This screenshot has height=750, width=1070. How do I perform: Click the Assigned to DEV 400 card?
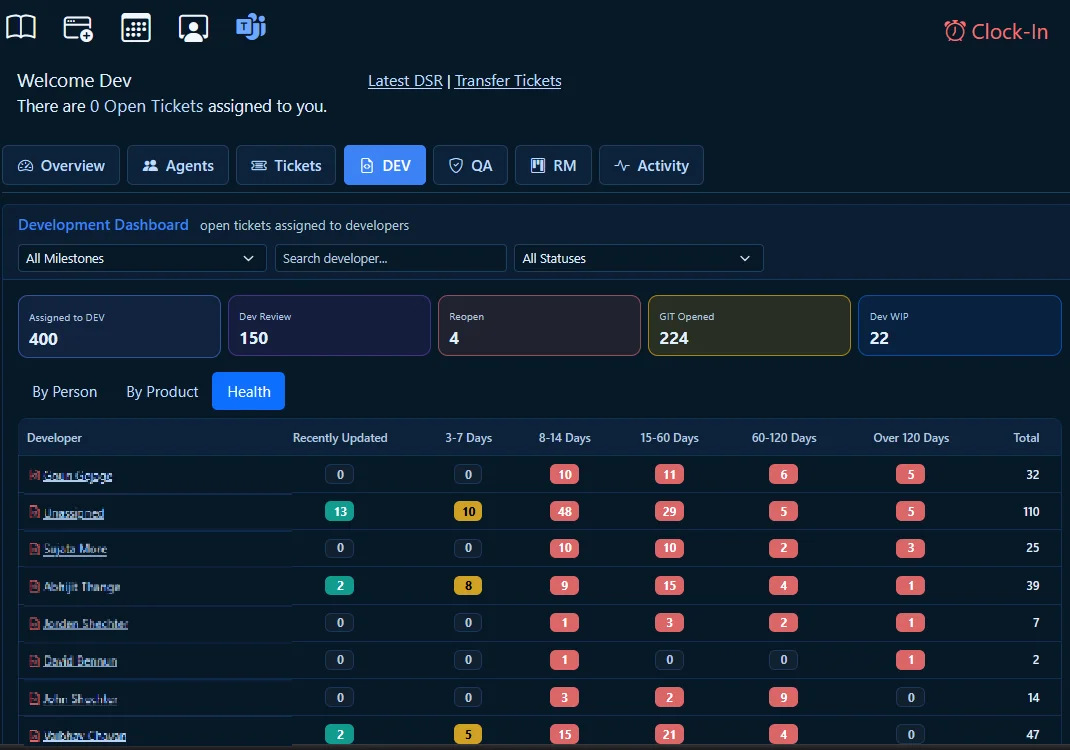click(x=119, y=326)
